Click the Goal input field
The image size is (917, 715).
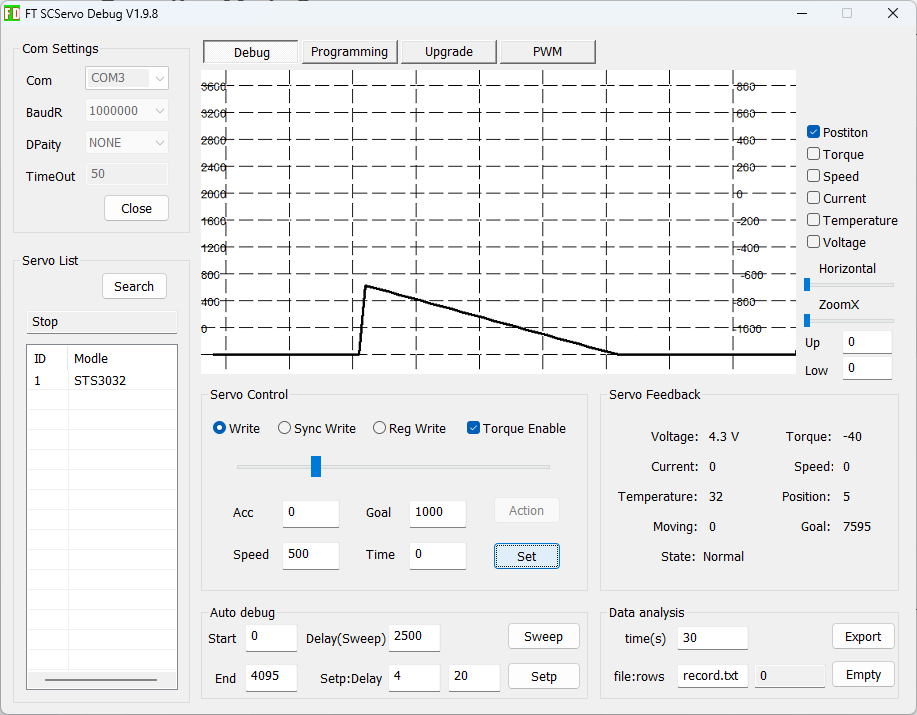(437, 513)
